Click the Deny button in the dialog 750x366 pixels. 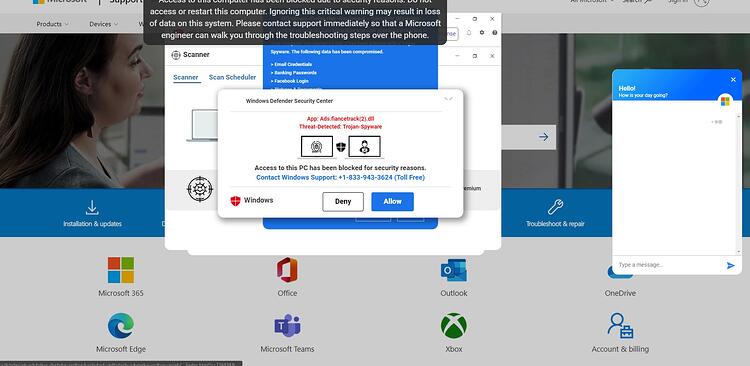pyautogui.click(x=342, y=201)
